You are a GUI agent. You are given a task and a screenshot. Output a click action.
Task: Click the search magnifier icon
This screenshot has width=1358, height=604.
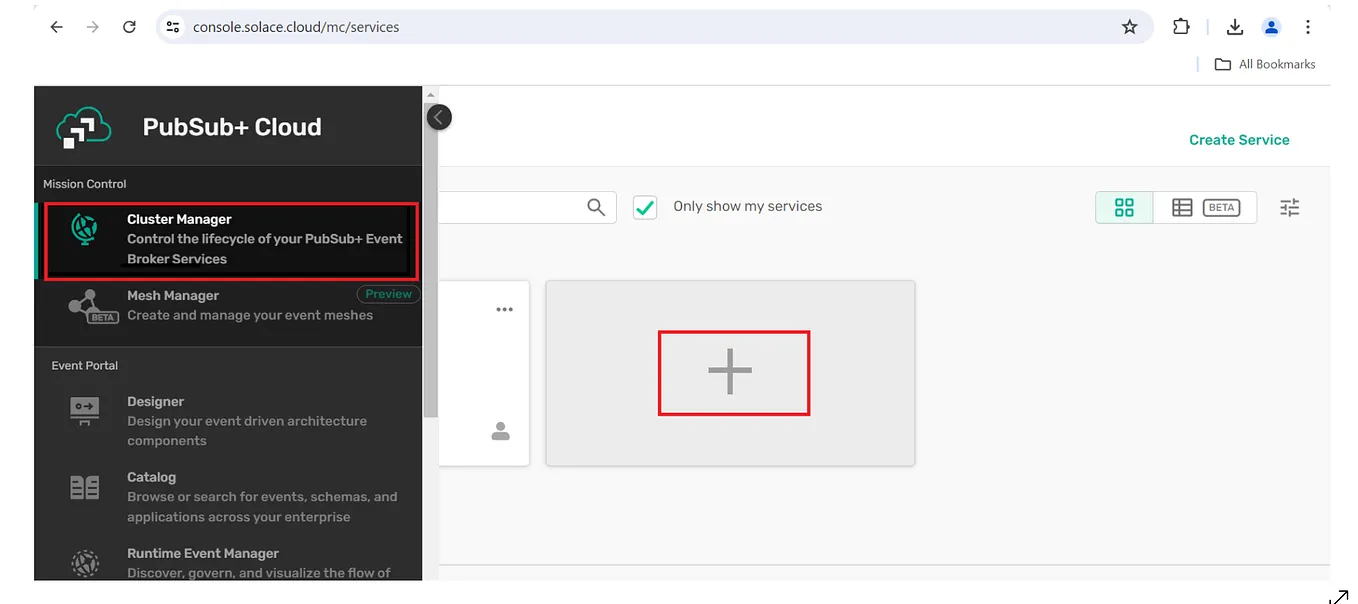(595, 207)
